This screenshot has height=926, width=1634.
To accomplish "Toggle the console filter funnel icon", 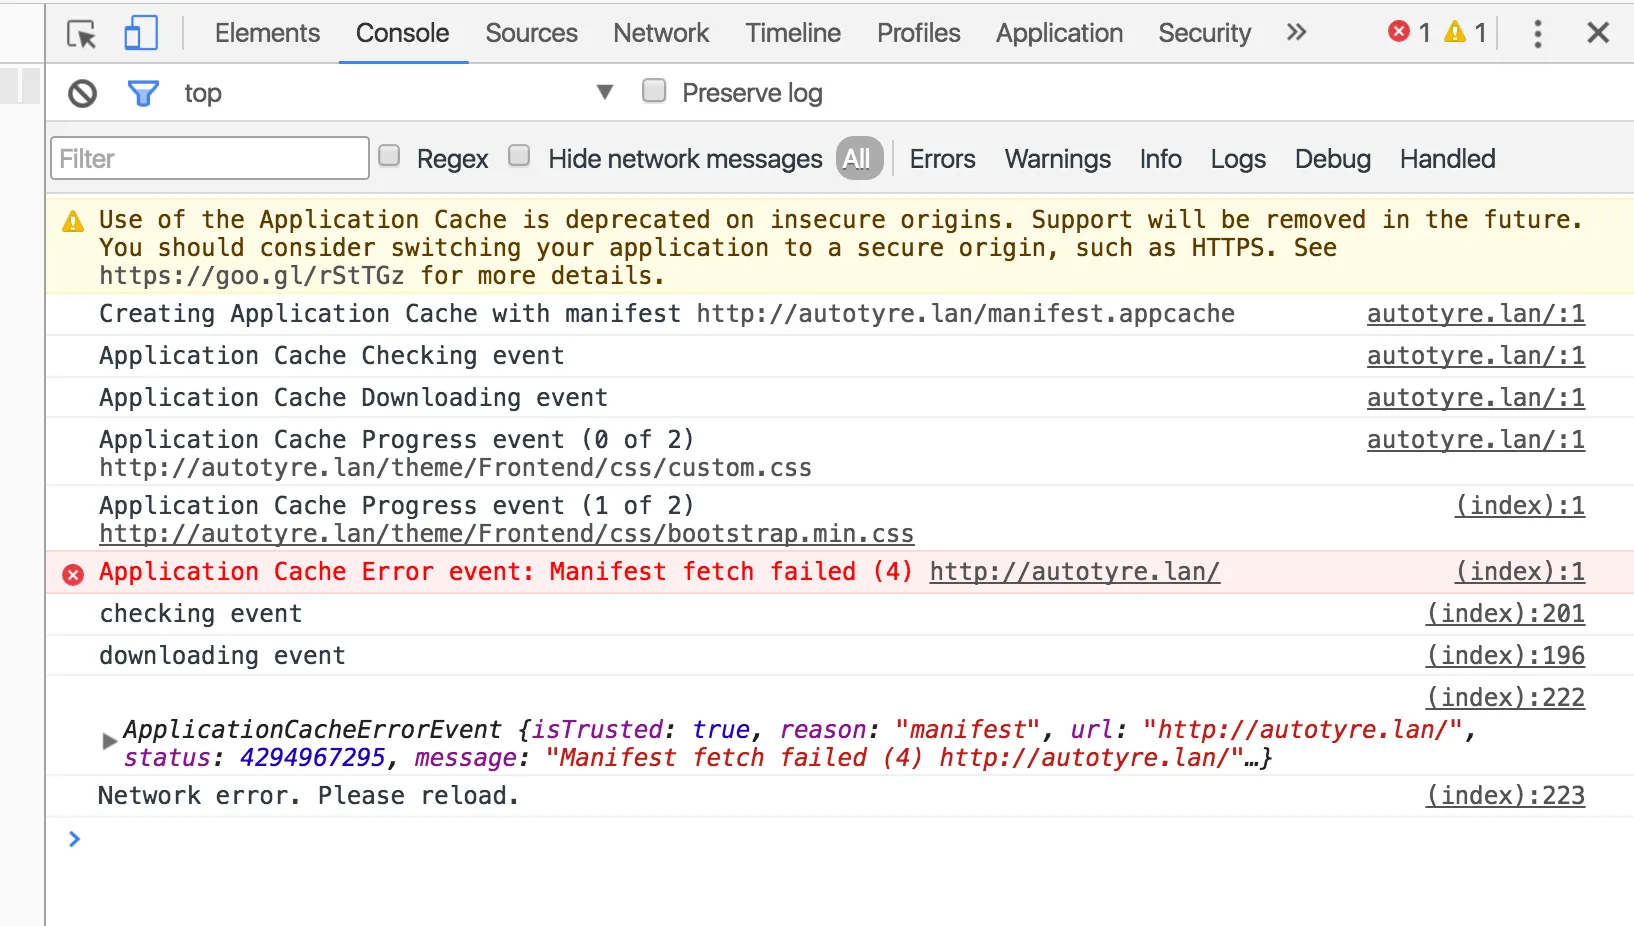I will [x=143, y=94].
